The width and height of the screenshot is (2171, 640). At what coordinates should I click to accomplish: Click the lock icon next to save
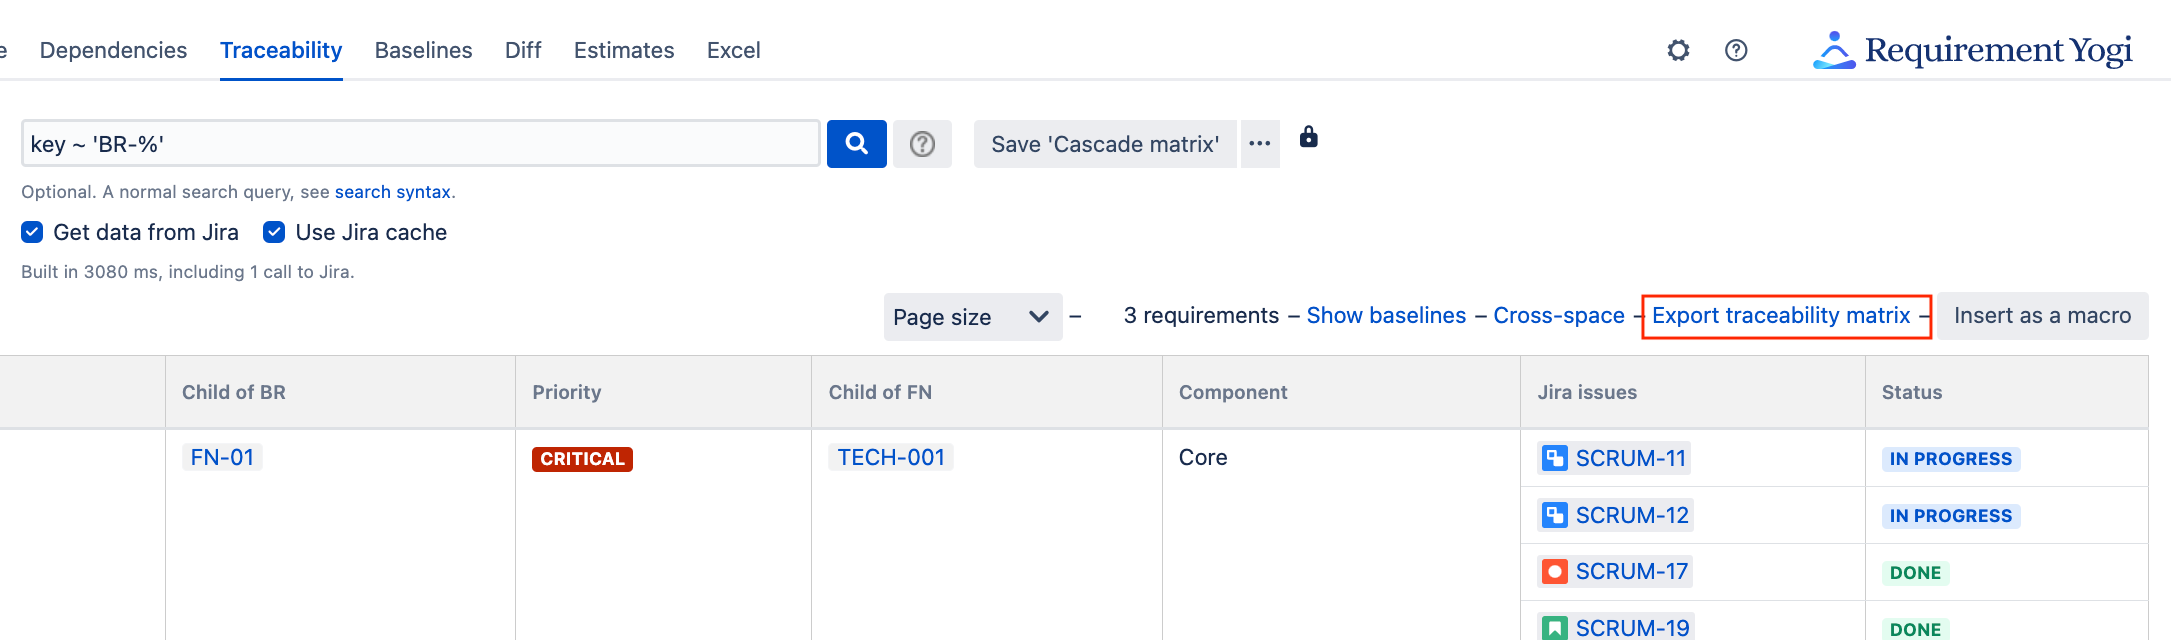(1308, 137)
